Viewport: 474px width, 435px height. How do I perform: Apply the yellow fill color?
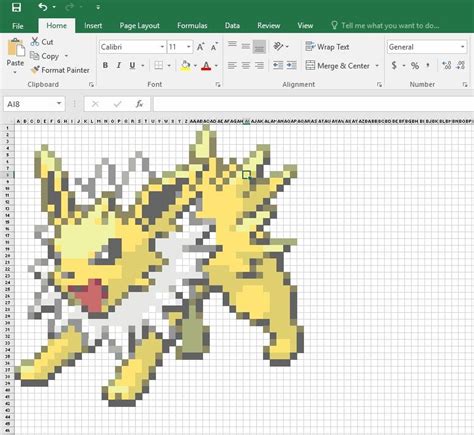coord(186,66)
